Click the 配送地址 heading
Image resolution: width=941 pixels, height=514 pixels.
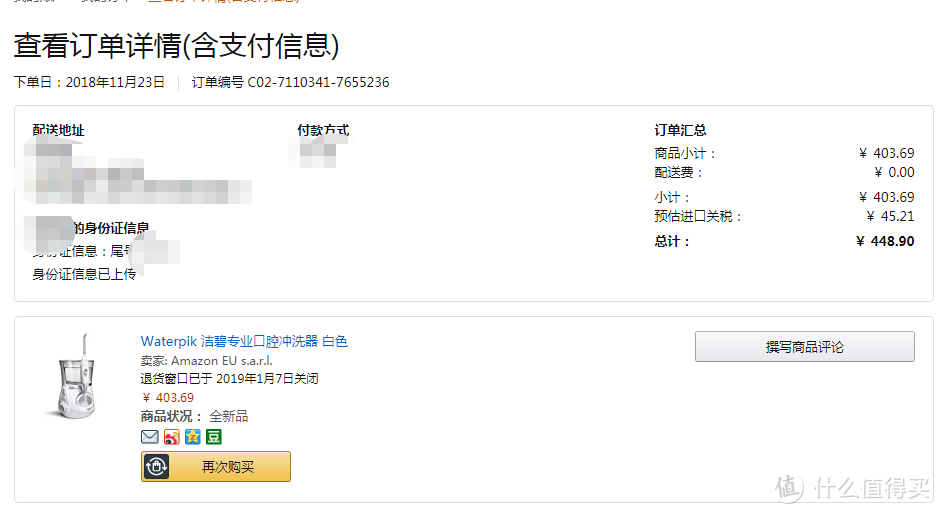[59, 130]
